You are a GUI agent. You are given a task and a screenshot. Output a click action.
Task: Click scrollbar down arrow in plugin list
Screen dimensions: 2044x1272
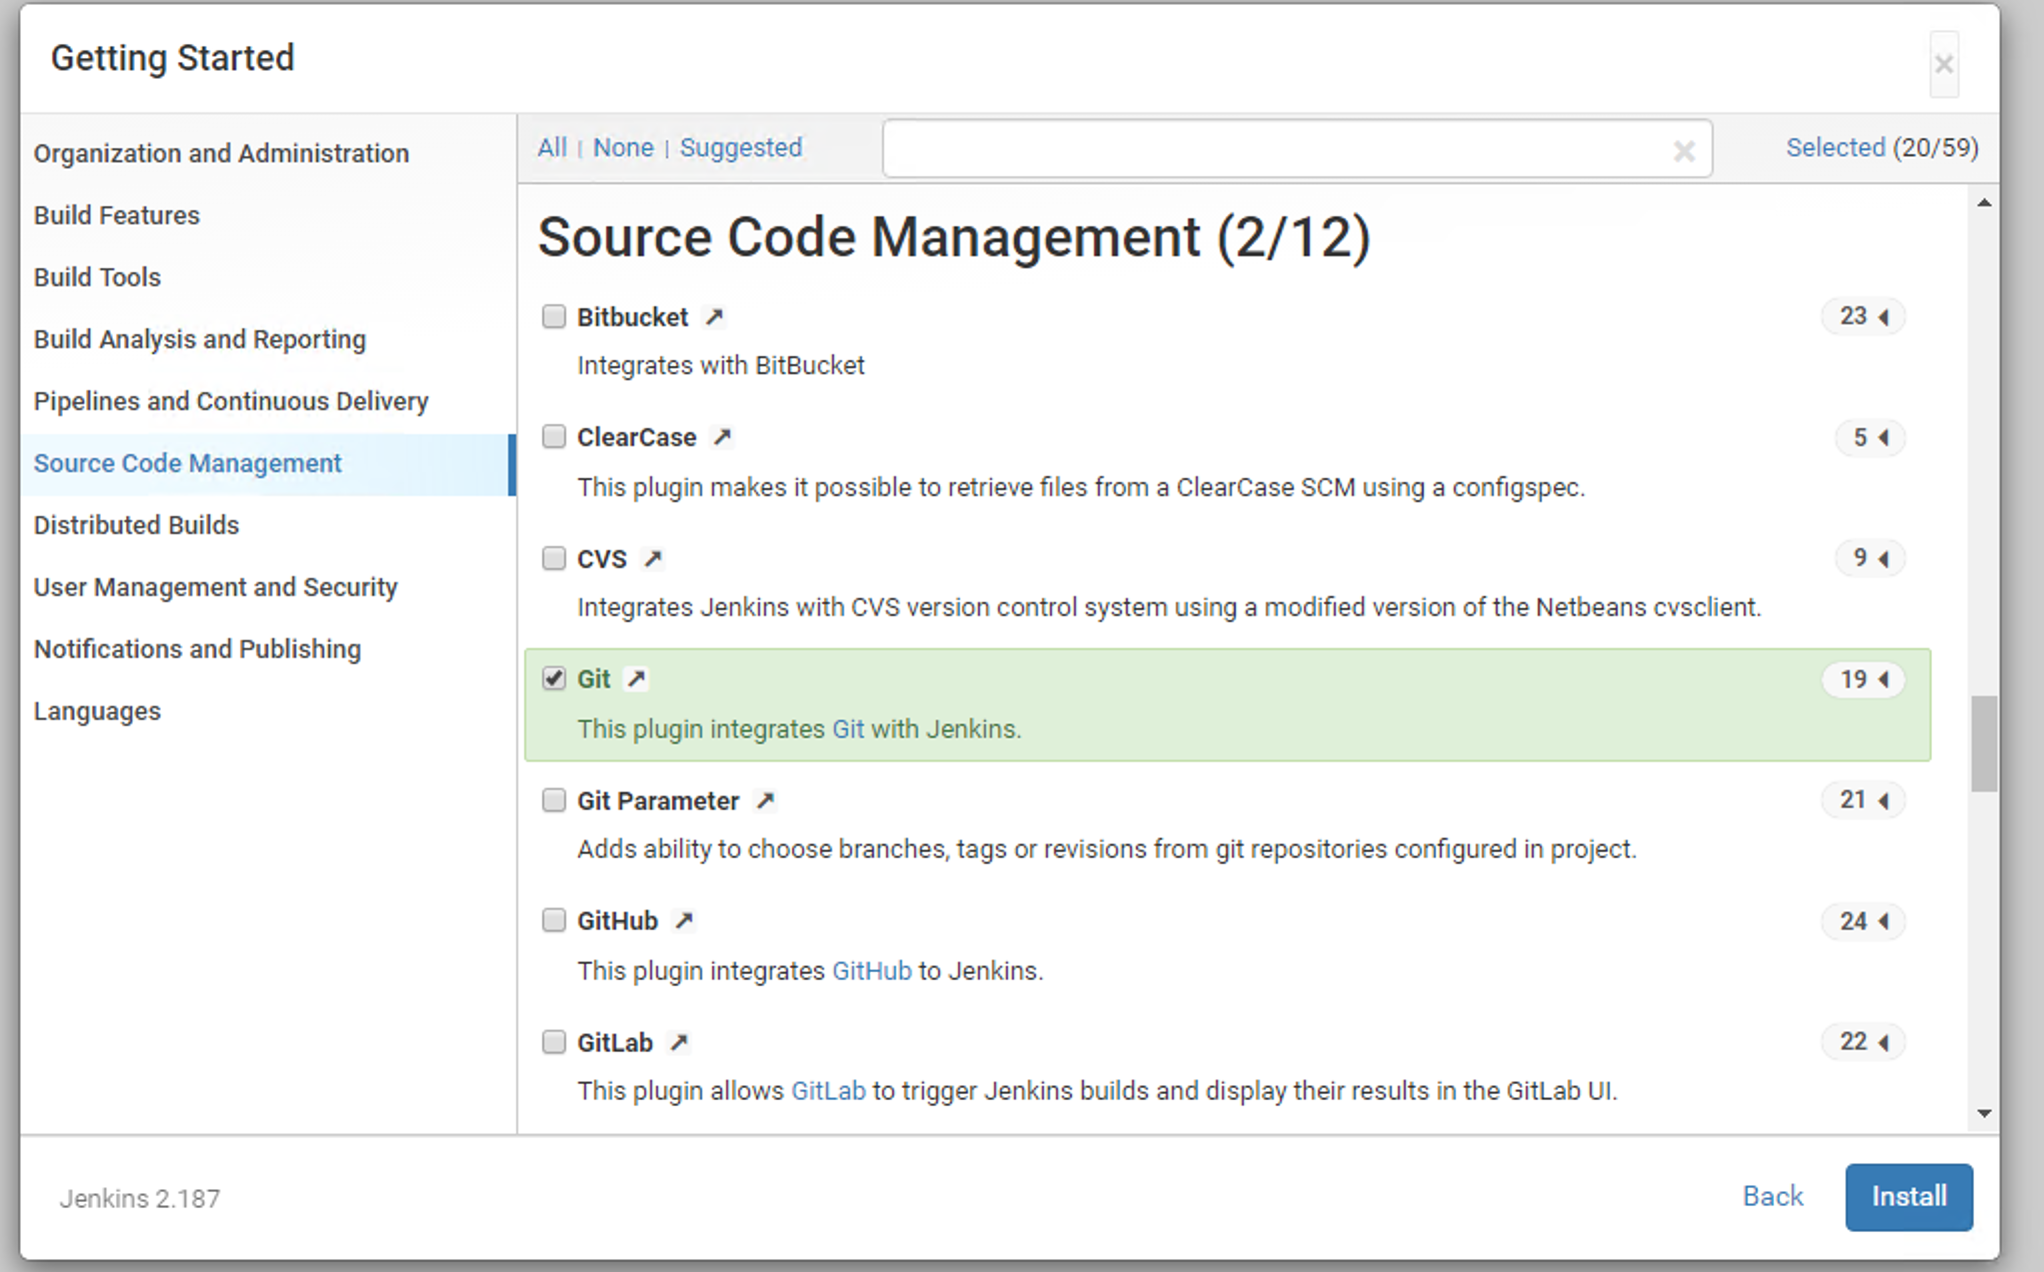coord(1984,1113)
